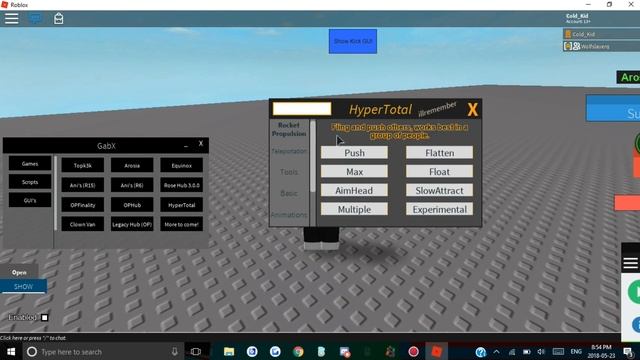Select Cold_Kid in the player list
The height and width of the screenshot is (360, 640).
[601, 34]
